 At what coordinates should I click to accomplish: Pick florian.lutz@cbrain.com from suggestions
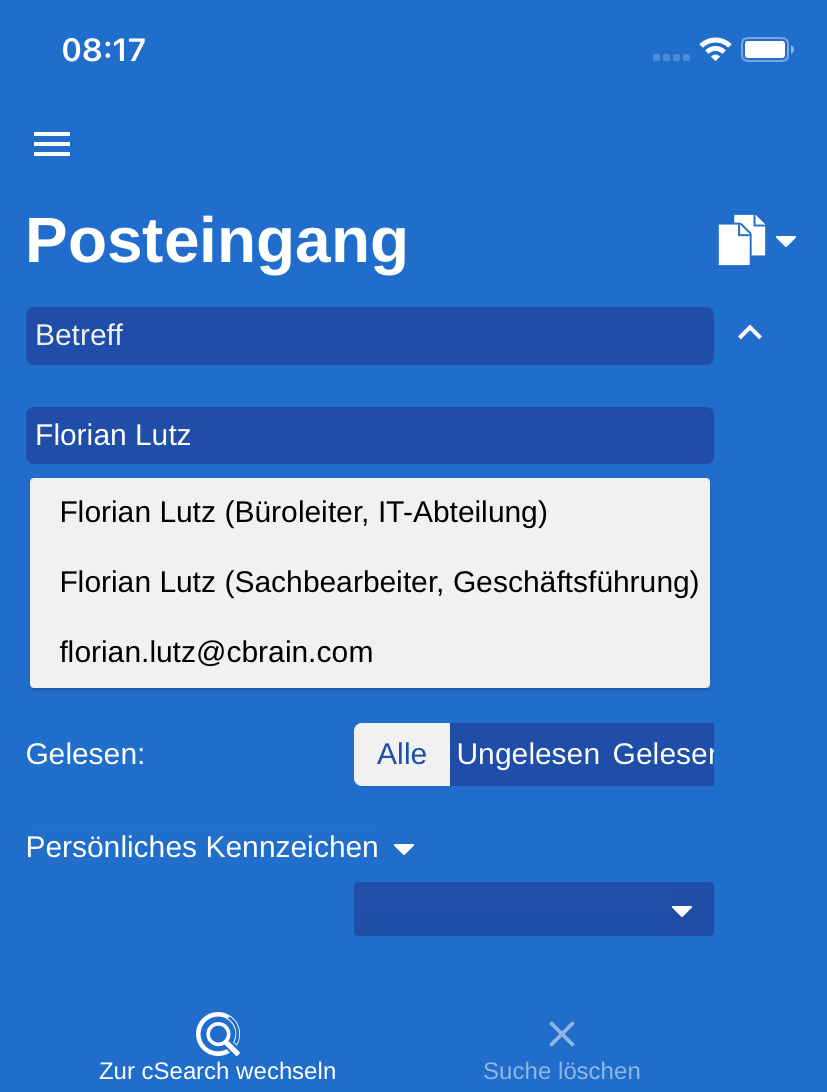[216, 652]
